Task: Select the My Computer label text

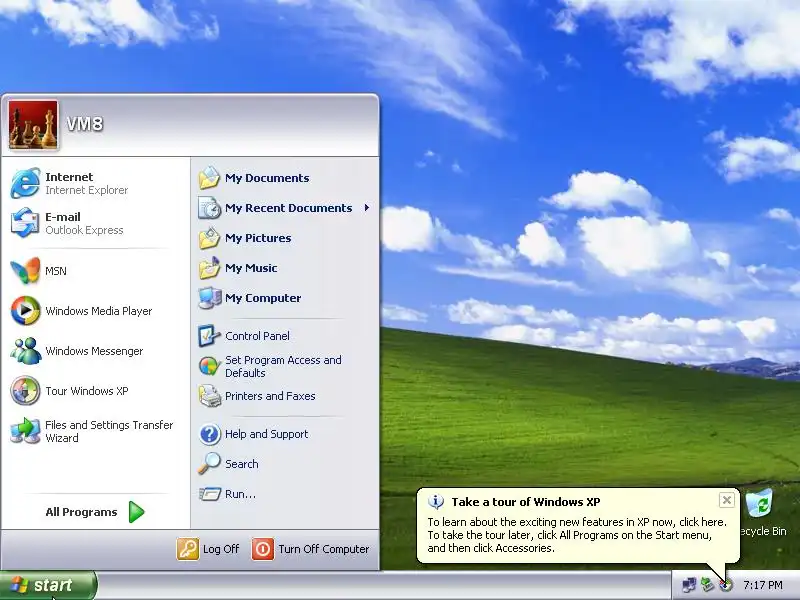Action: (x=263, y=298)
